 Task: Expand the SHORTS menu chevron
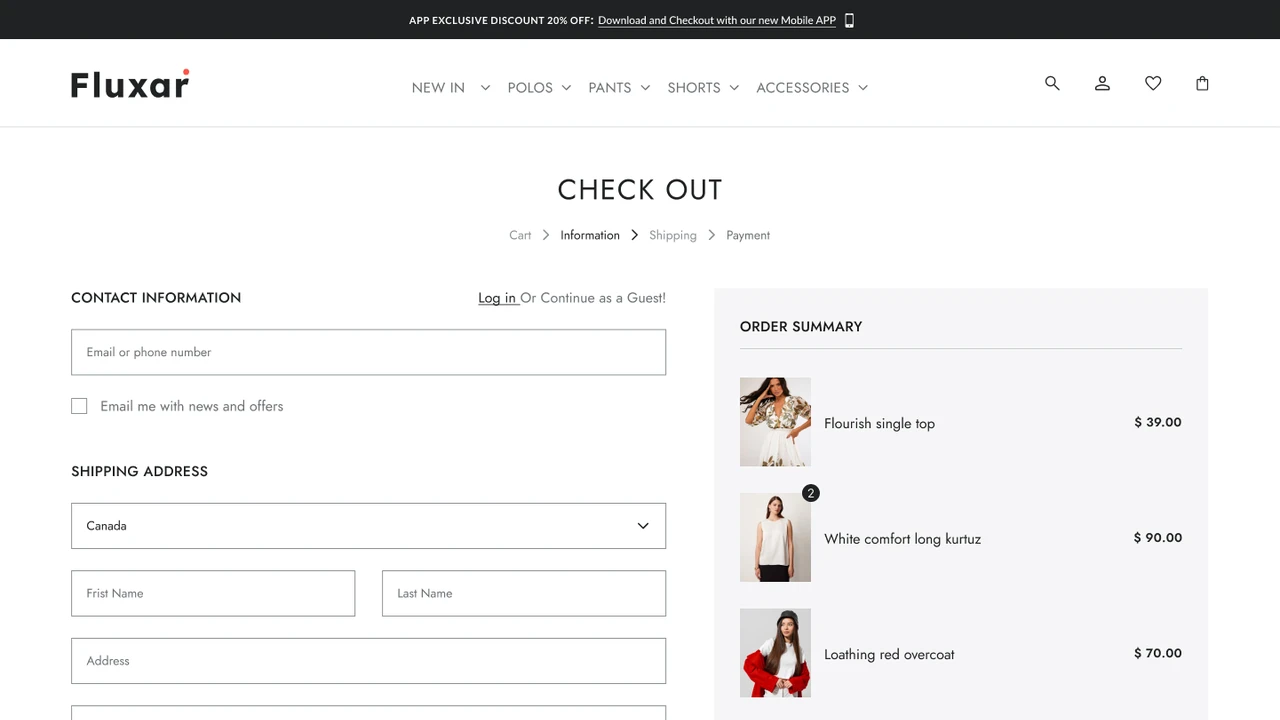click(734, 88)
